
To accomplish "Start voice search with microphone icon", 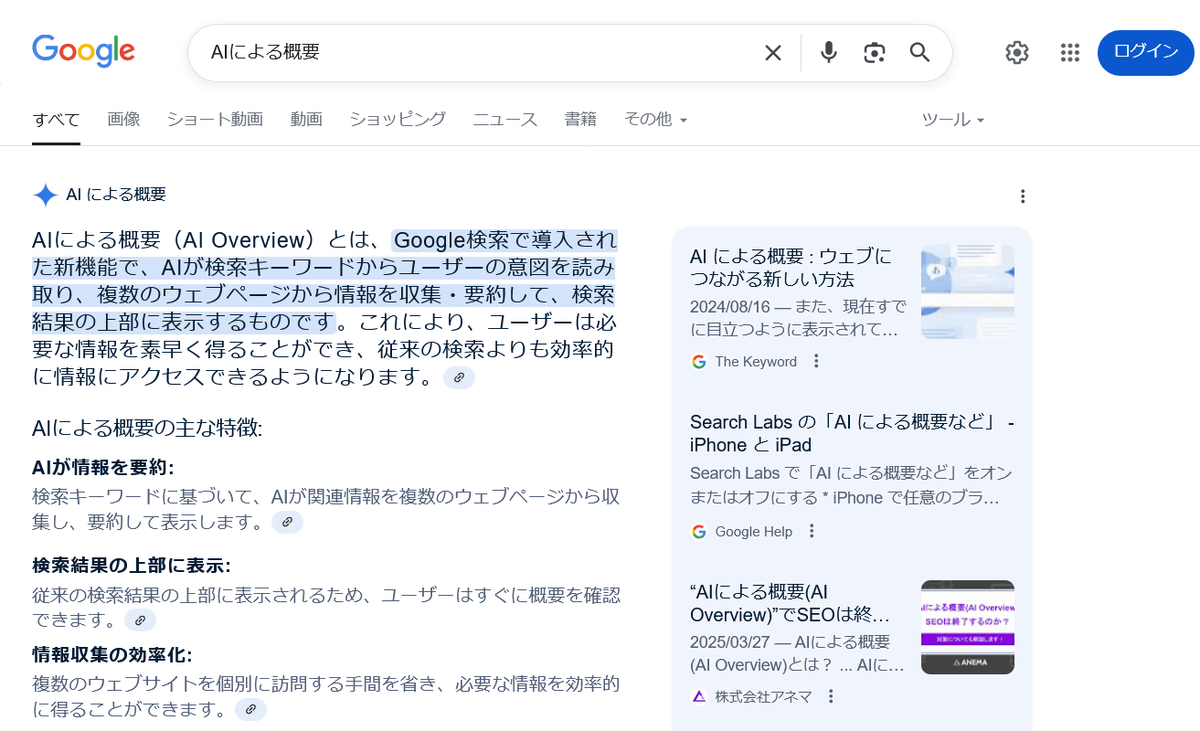I will pos(828,53).
